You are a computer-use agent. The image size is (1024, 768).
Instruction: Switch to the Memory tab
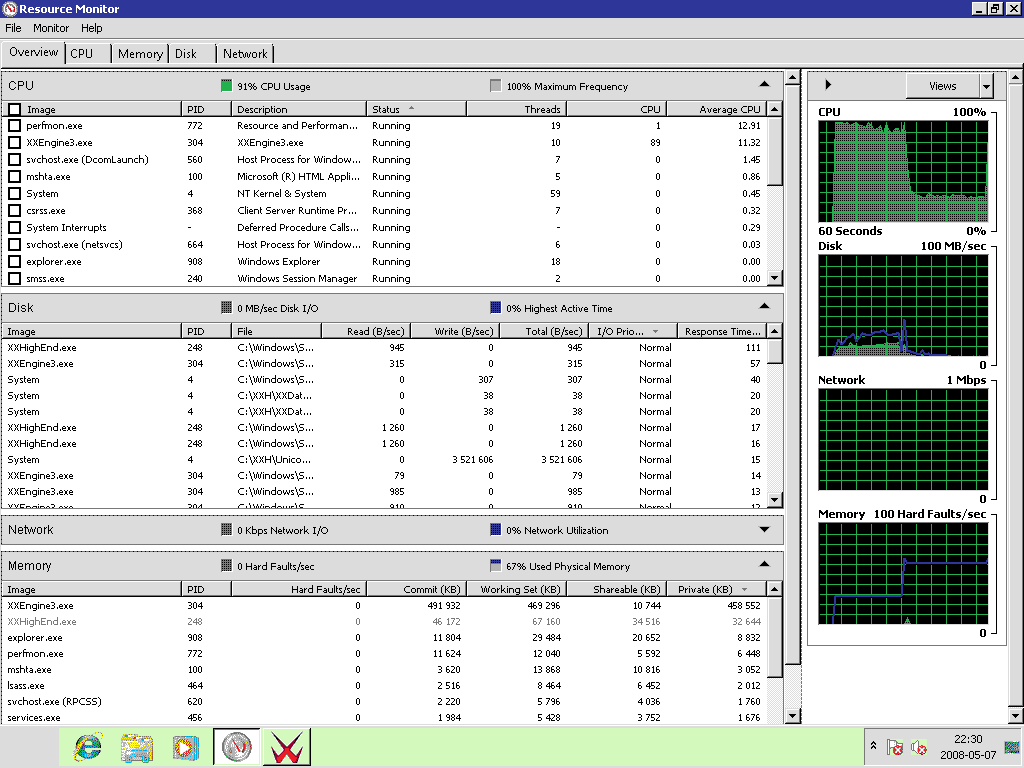140,54
